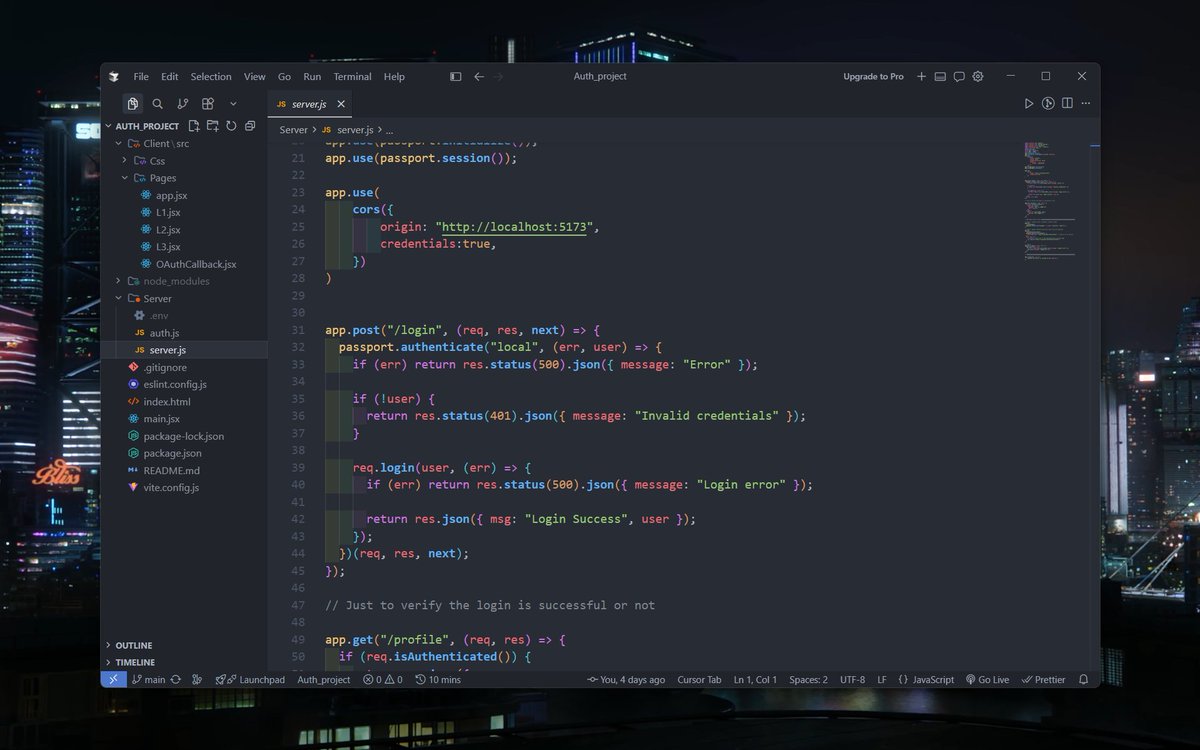The image size is (1200, 750).
Task: Open the editor more actions ellipsis
Action: [1086, 103]
